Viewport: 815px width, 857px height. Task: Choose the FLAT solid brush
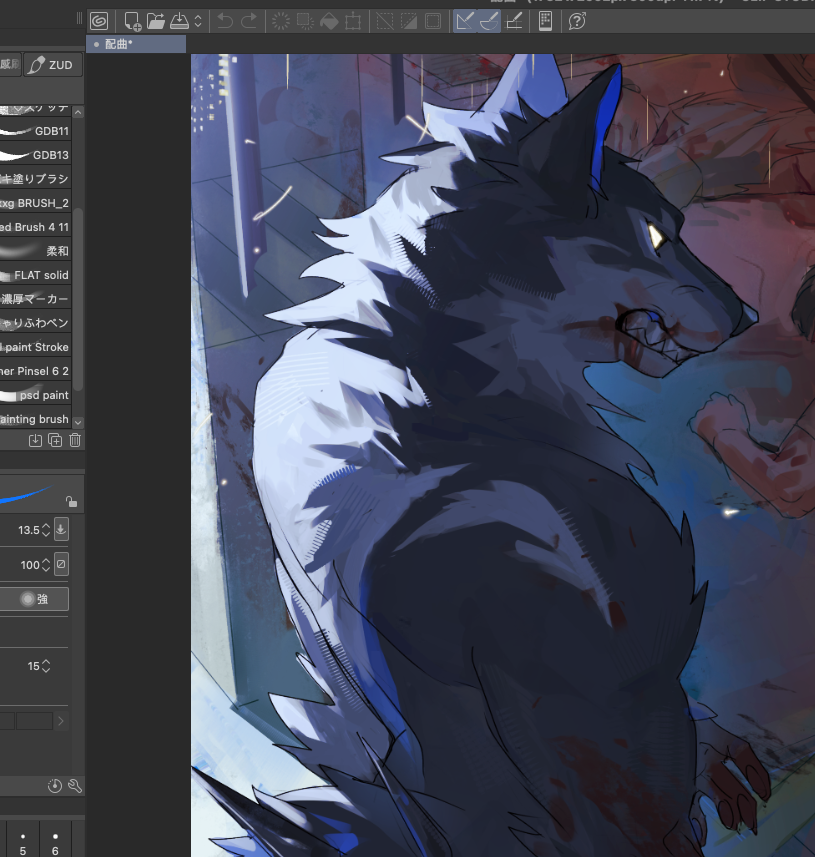36,275
